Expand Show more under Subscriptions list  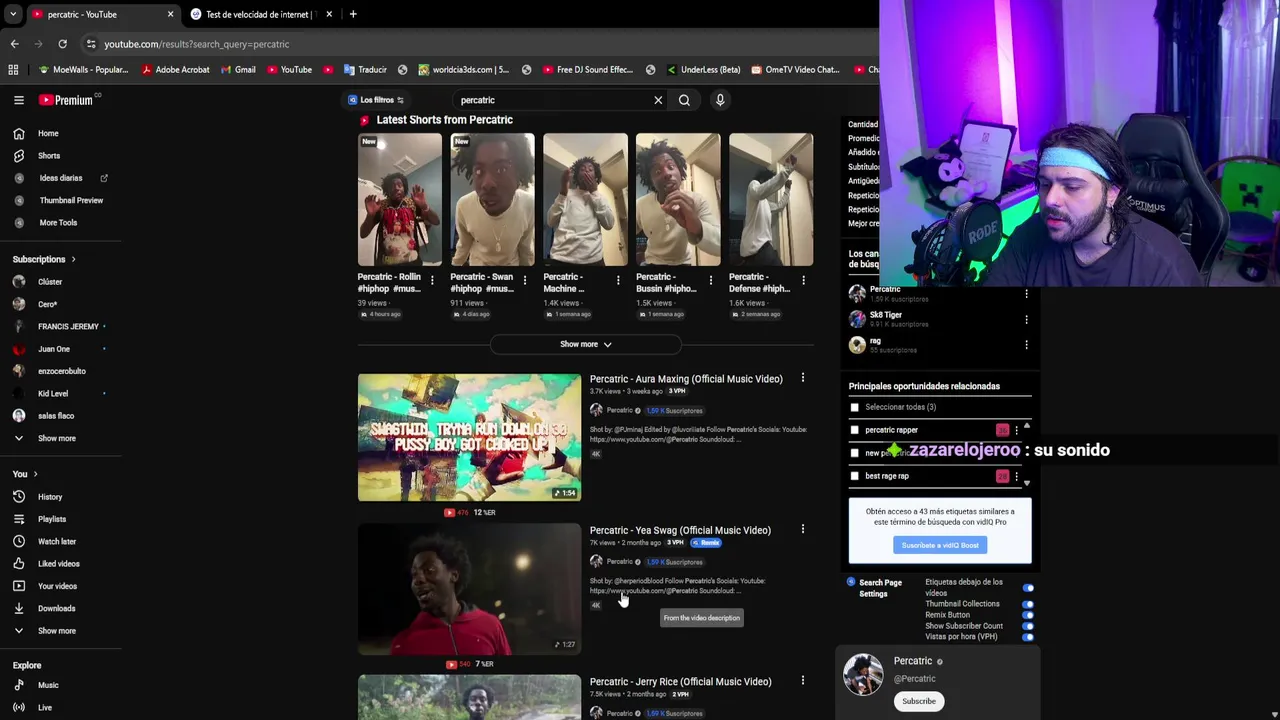click(57, 438)
